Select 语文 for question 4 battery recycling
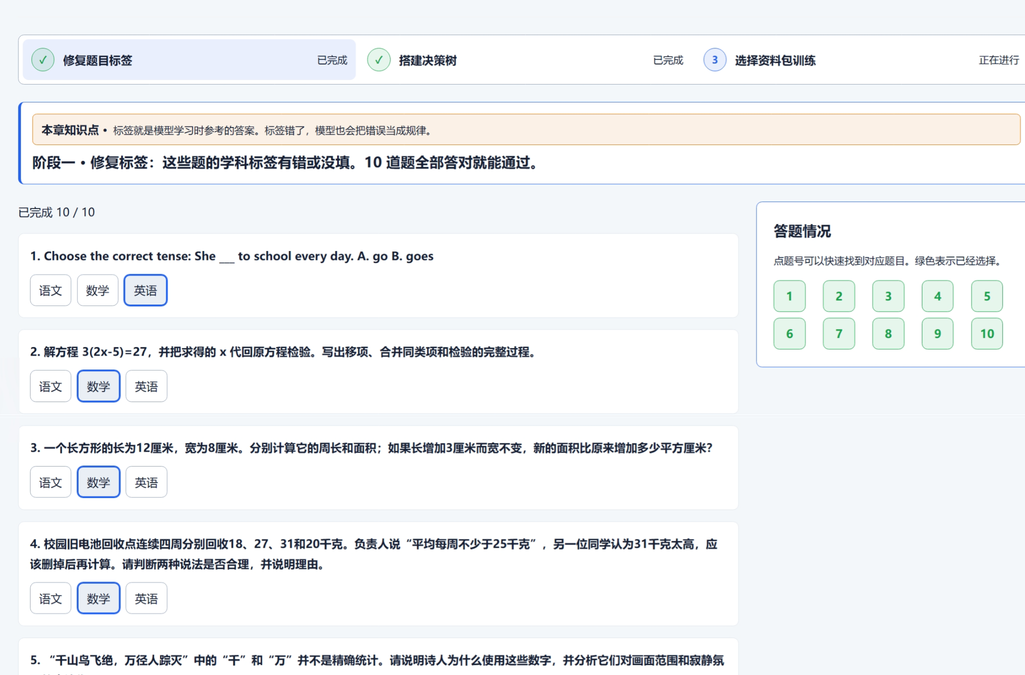 (x=50, y=599)
